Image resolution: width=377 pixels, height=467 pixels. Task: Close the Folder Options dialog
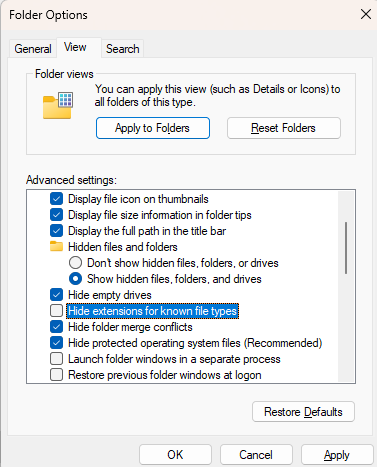click(366, 14)
